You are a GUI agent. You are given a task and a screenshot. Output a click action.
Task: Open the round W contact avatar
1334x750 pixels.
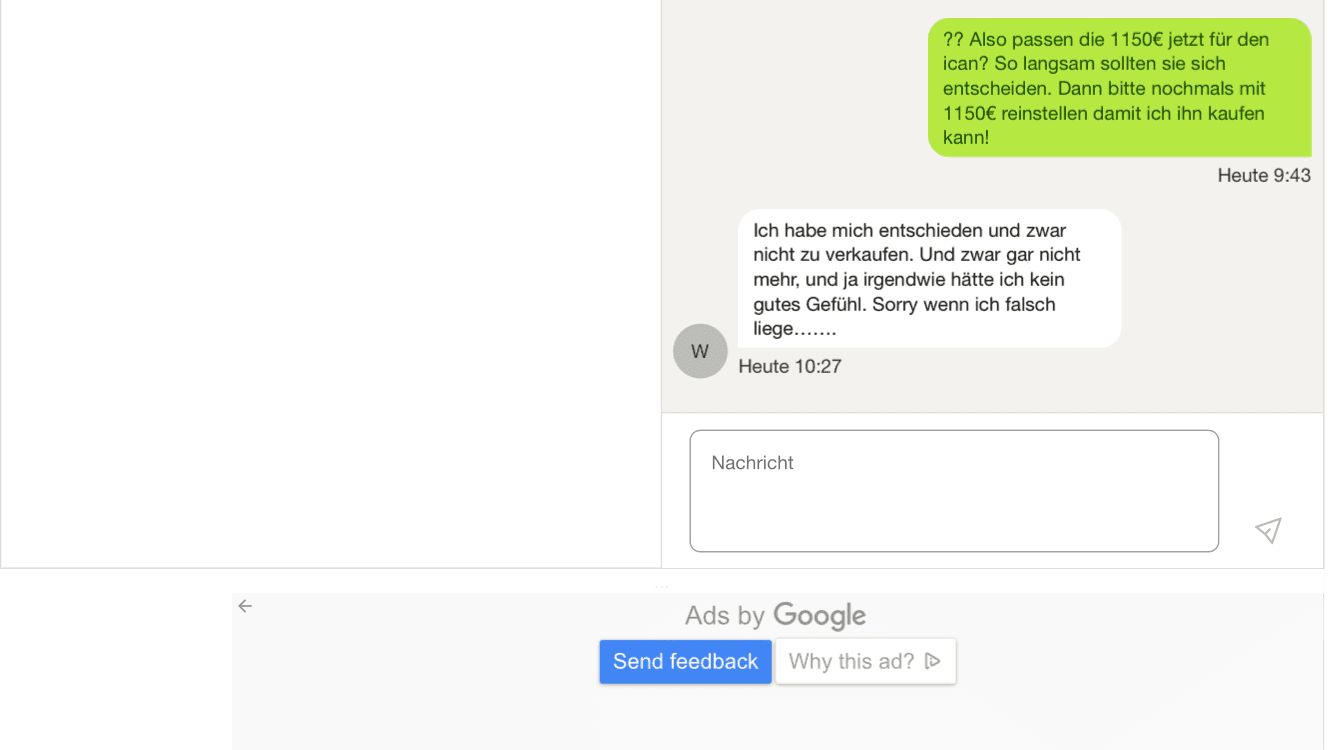coord(700,351)
